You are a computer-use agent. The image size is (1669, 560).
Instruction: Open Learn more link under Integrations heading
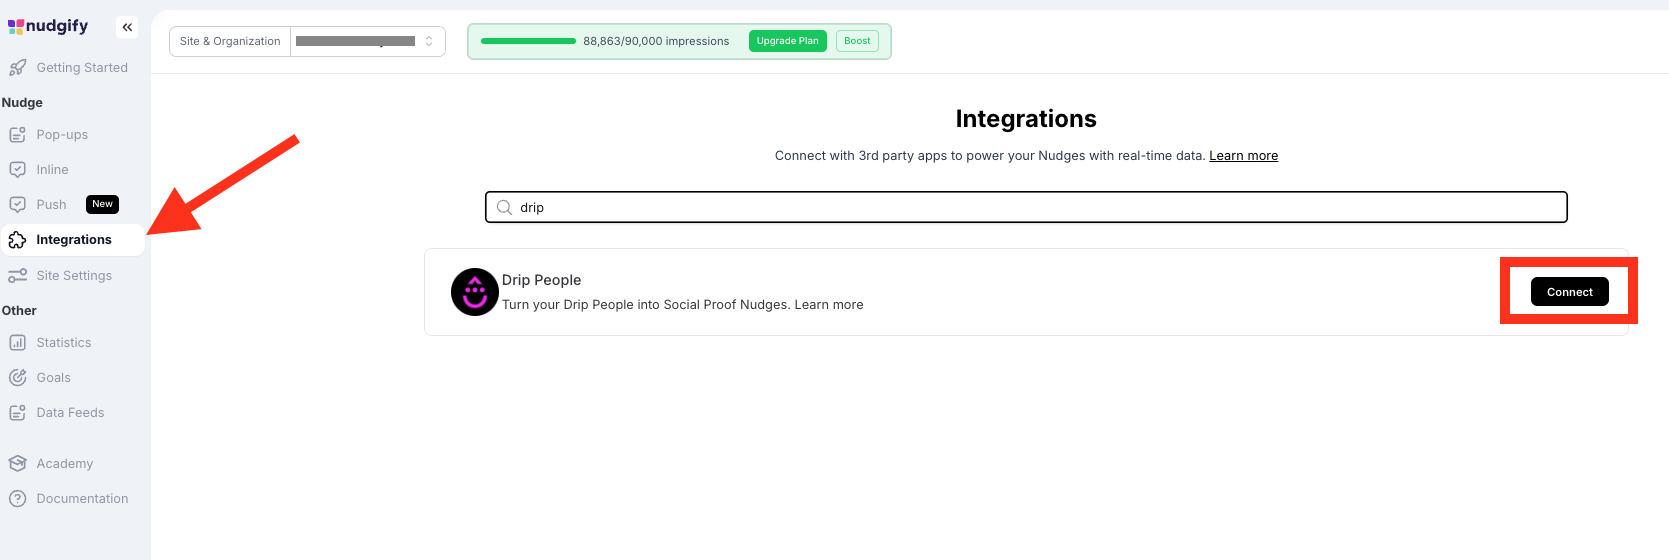coord(1243,156)
